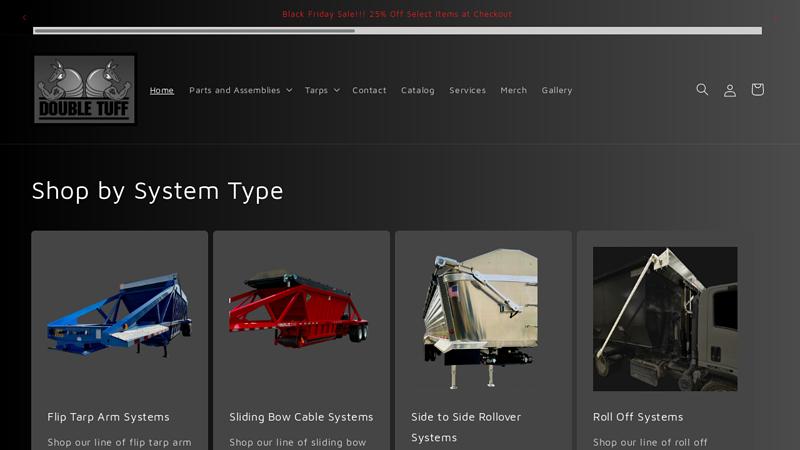Click the blue flip tarp trailer image
Viewport: 800px width, 450px height.
pos(119,316)
